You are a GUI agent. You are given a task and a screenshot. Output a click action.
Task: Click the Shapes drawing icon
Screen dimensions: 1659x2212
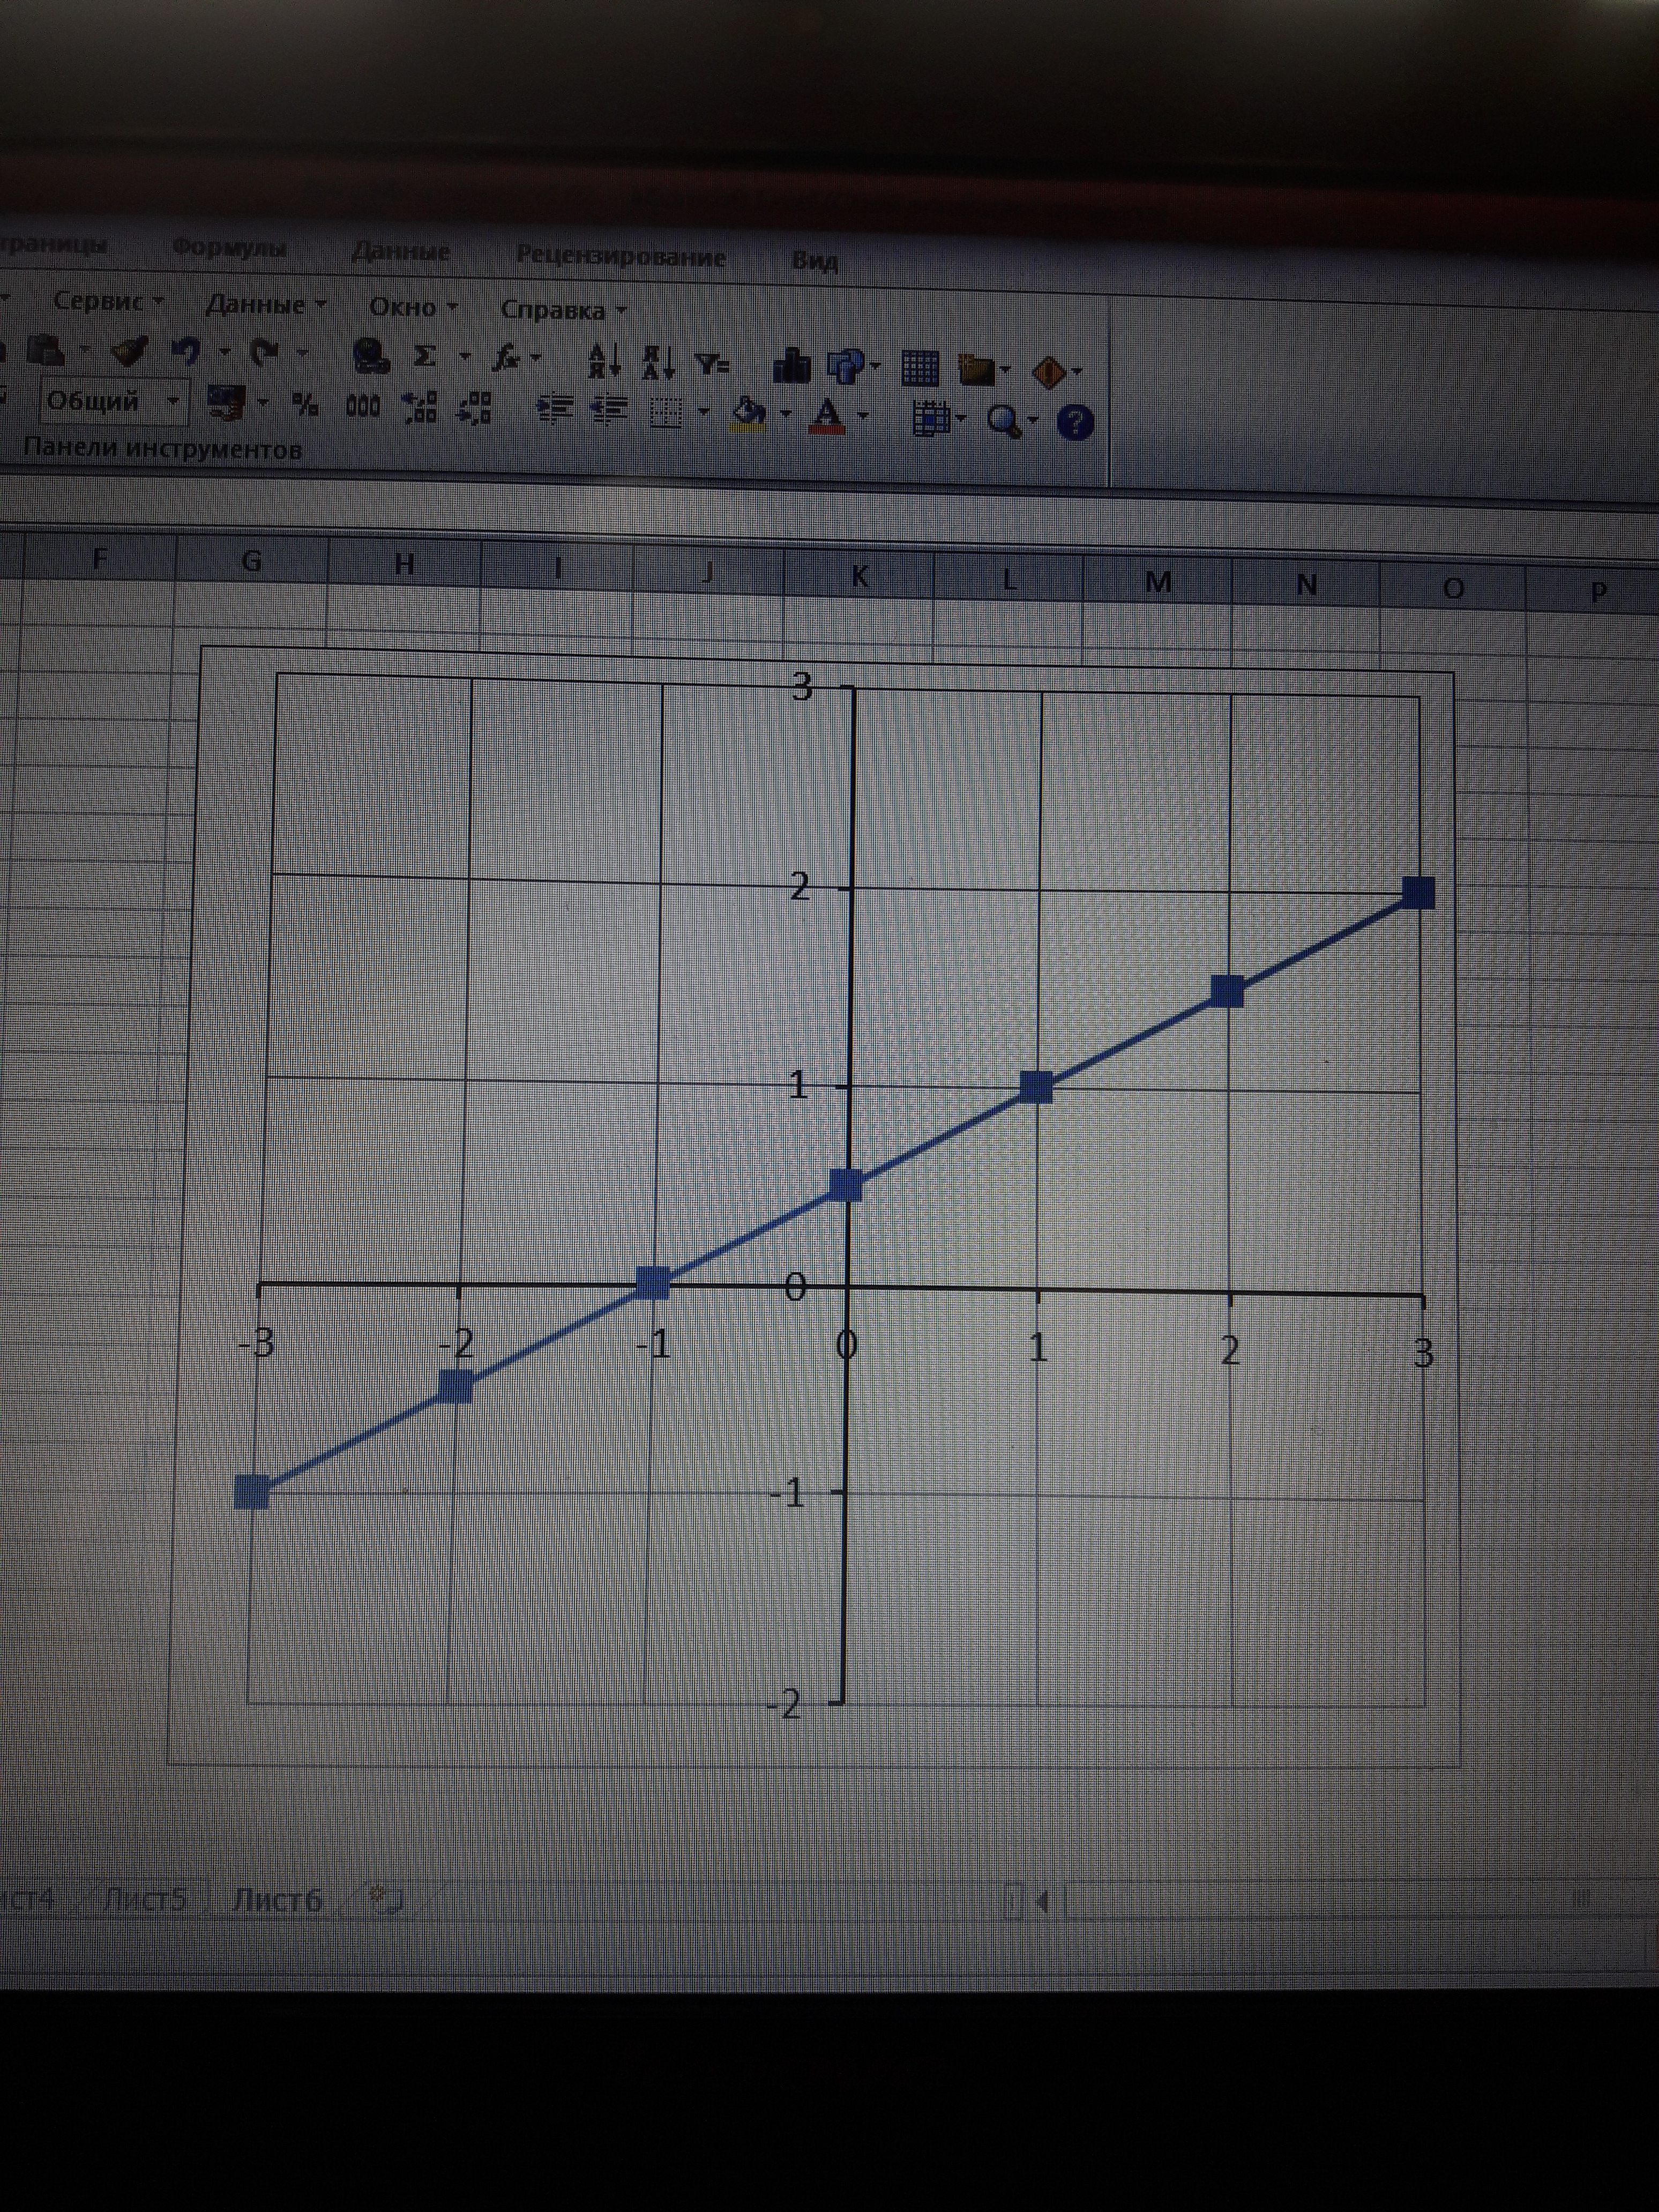[x=846, y=367]
